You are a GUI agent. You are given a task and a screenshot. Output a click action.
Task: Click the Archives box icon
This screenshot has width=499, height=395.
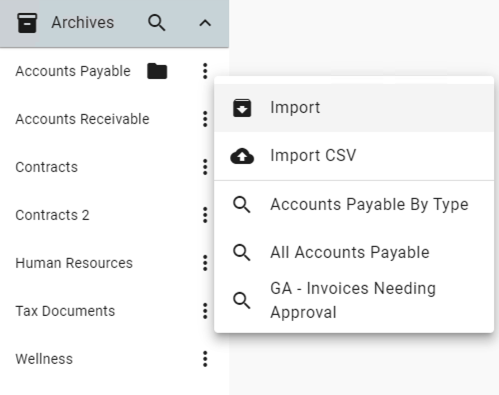click(27, 23)
